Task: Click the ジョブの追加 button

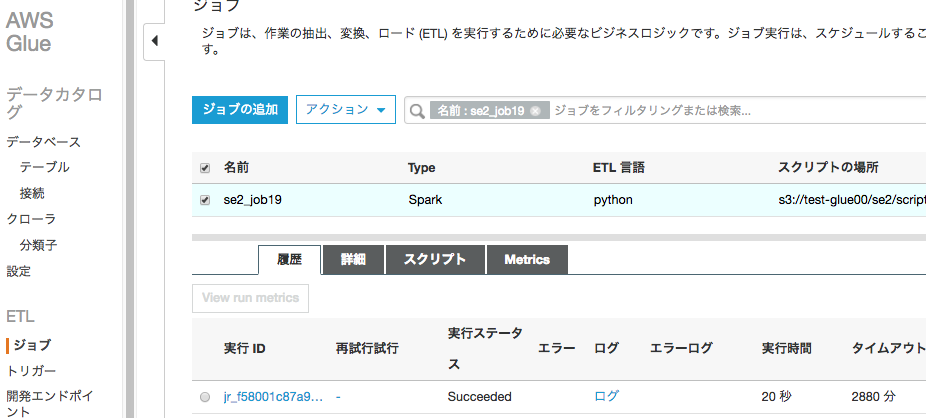Action: tap(240, 110)
